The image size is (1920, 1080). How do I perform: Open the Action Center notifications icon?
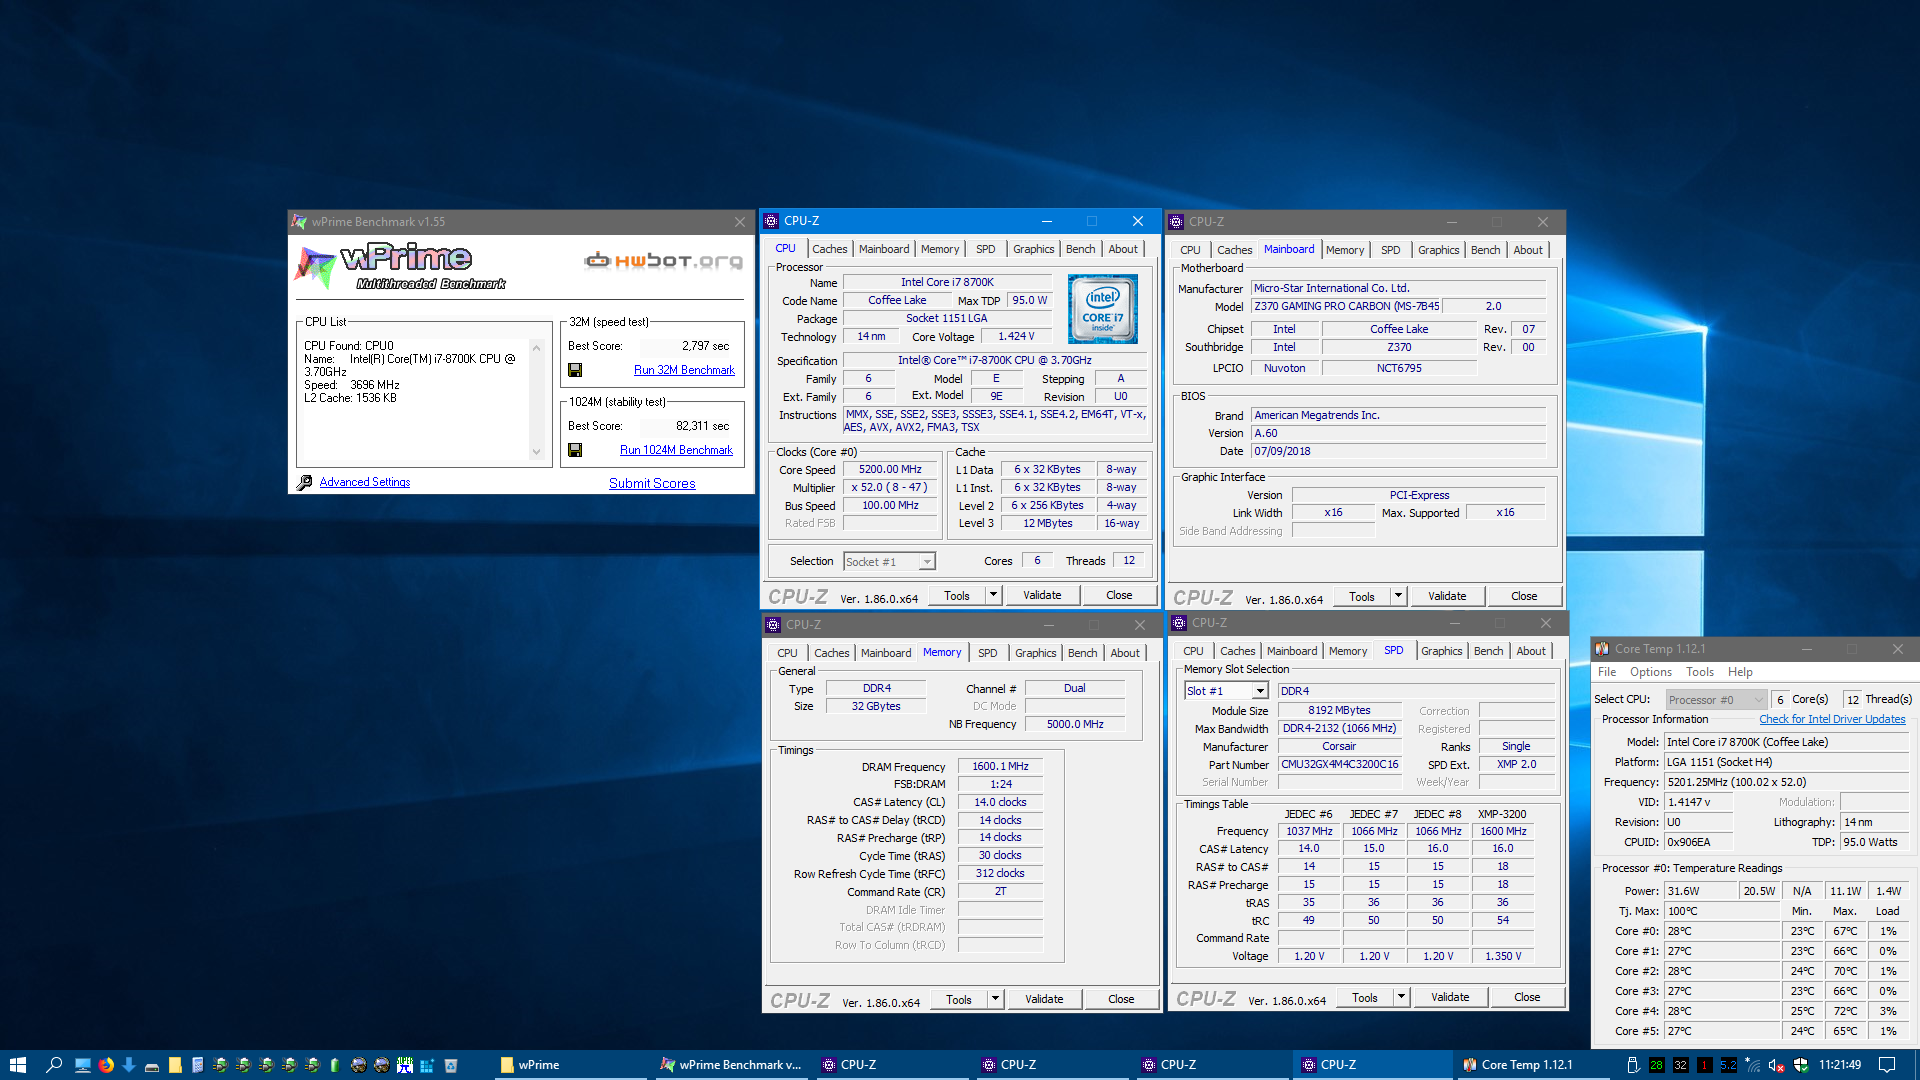[1887, 1065]
